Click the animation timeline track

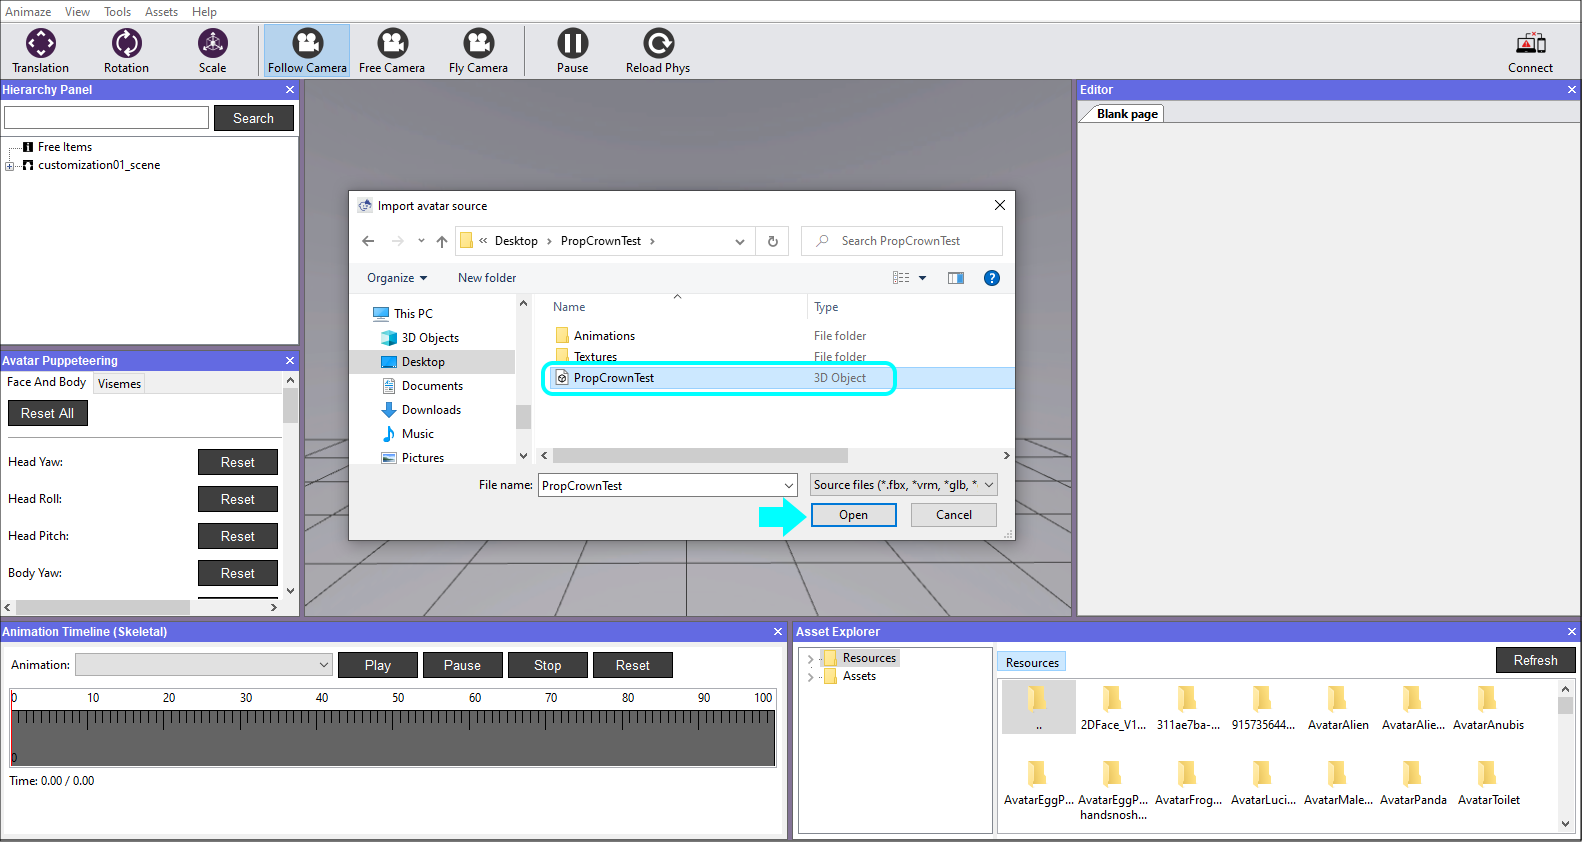pos(393,737)
